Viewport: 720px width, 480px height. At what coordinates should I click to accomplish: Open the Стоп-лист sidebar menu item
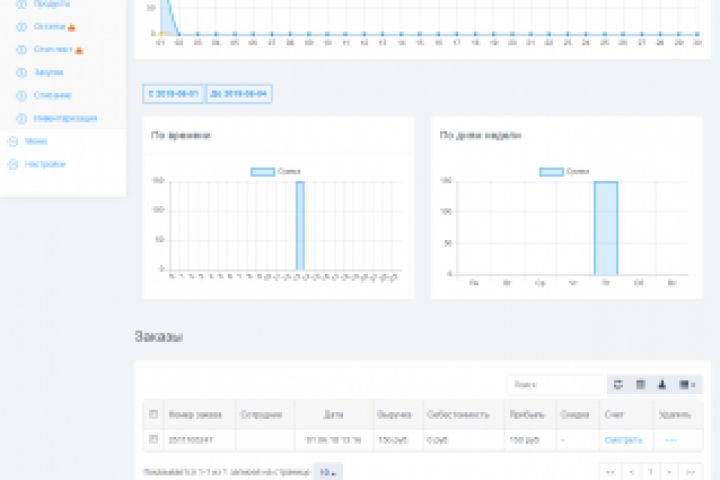53,49
